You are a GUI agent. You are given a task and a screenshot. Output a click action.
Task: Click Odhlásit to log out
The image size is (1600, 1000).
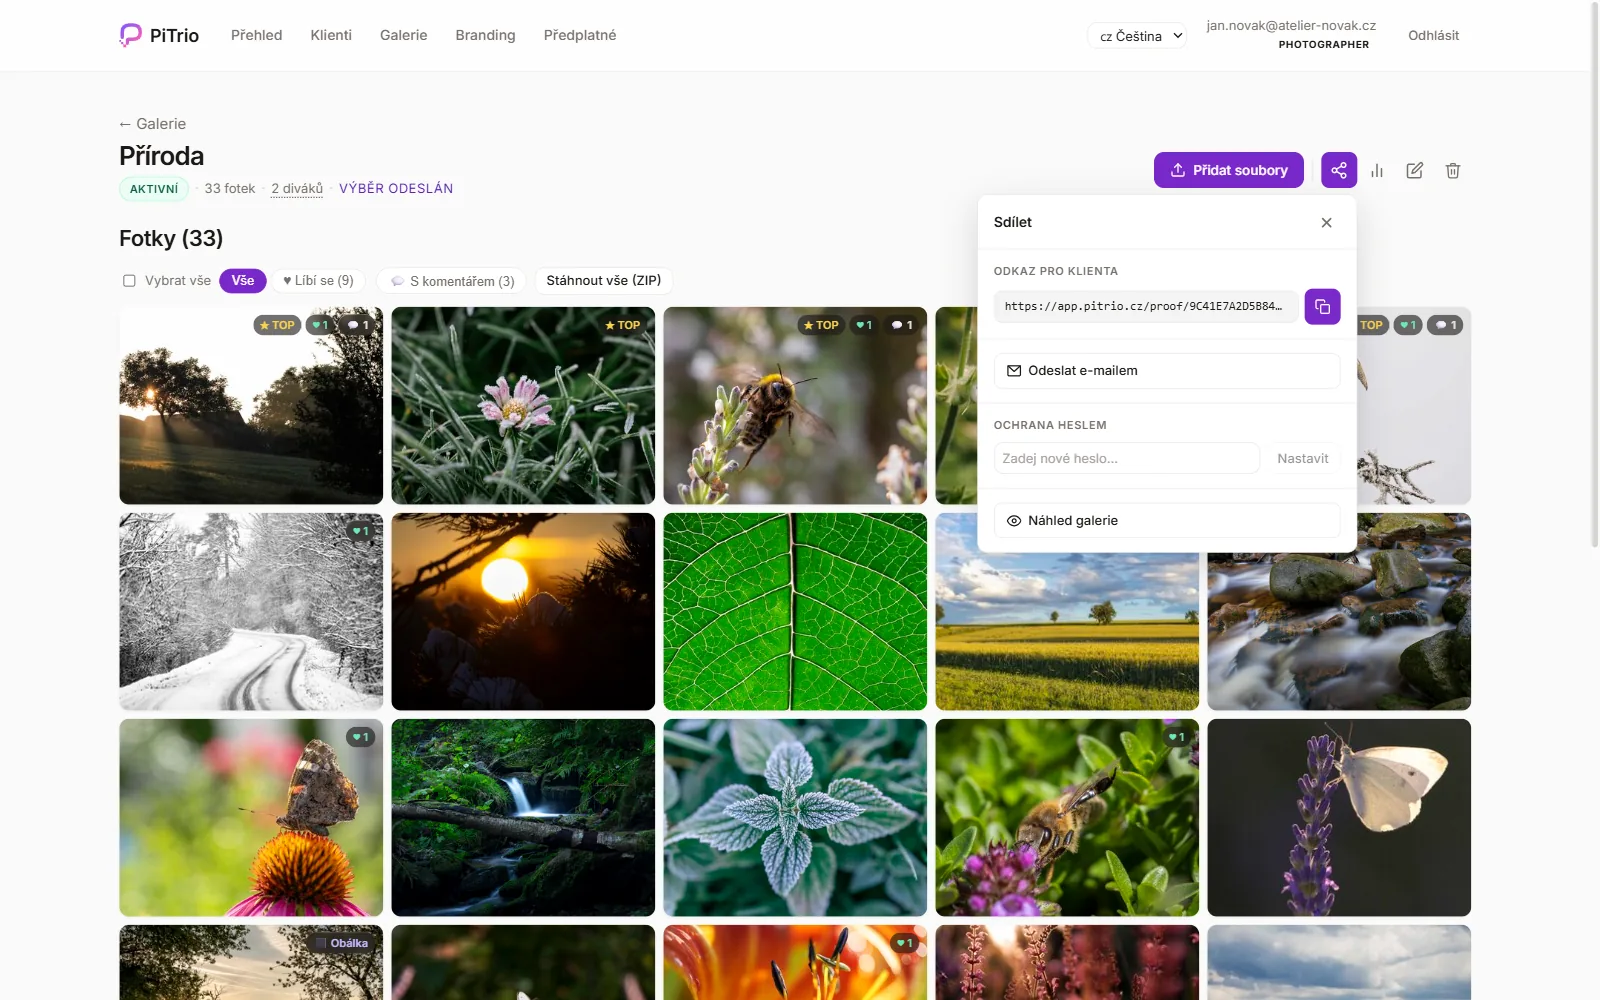click(x=1434, y=36)
